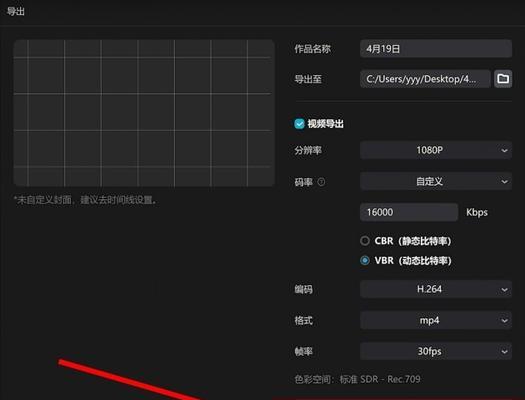Click the 未自定义封面 hint text below cover
This screenshot has width=525, height=400.
(85, 200)
